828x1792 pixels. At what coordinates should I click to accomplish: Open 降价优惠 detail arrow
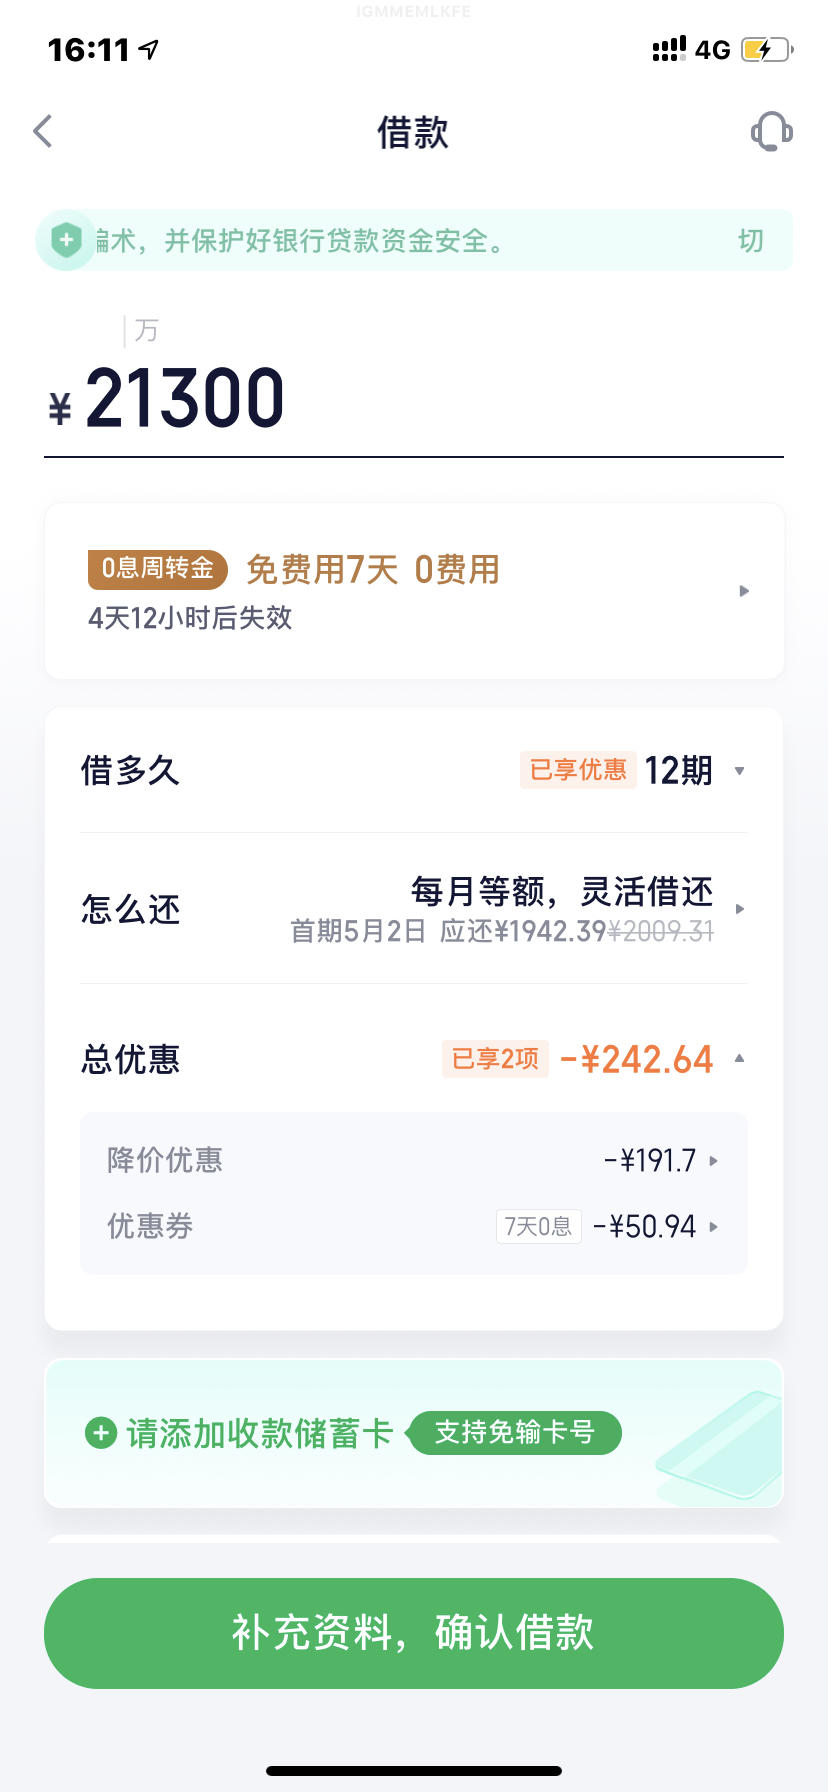(x=714, y=1161)
